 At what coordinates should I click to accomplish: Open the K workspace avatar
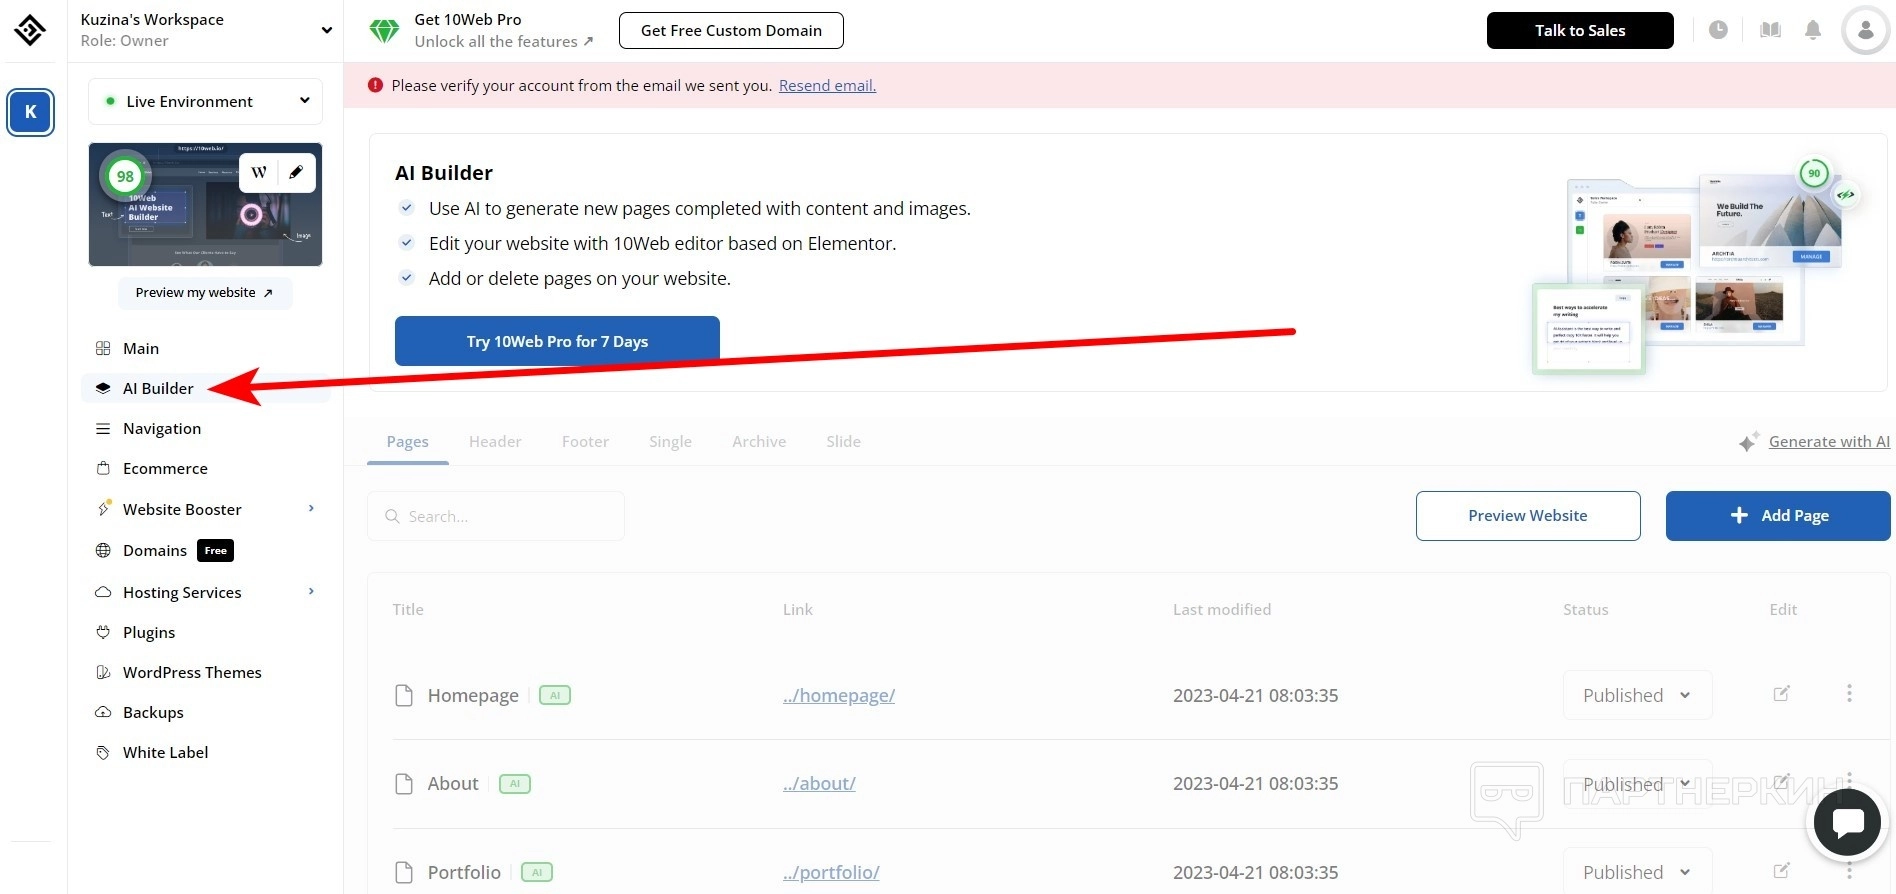(x=31, y=112)
